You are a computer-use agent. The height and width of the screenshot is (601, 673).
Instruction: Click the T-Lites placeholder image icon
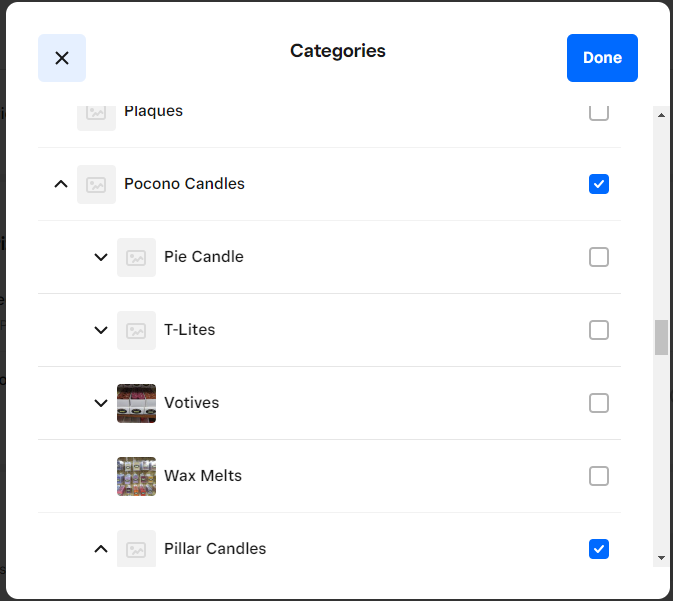coord(136,331)
